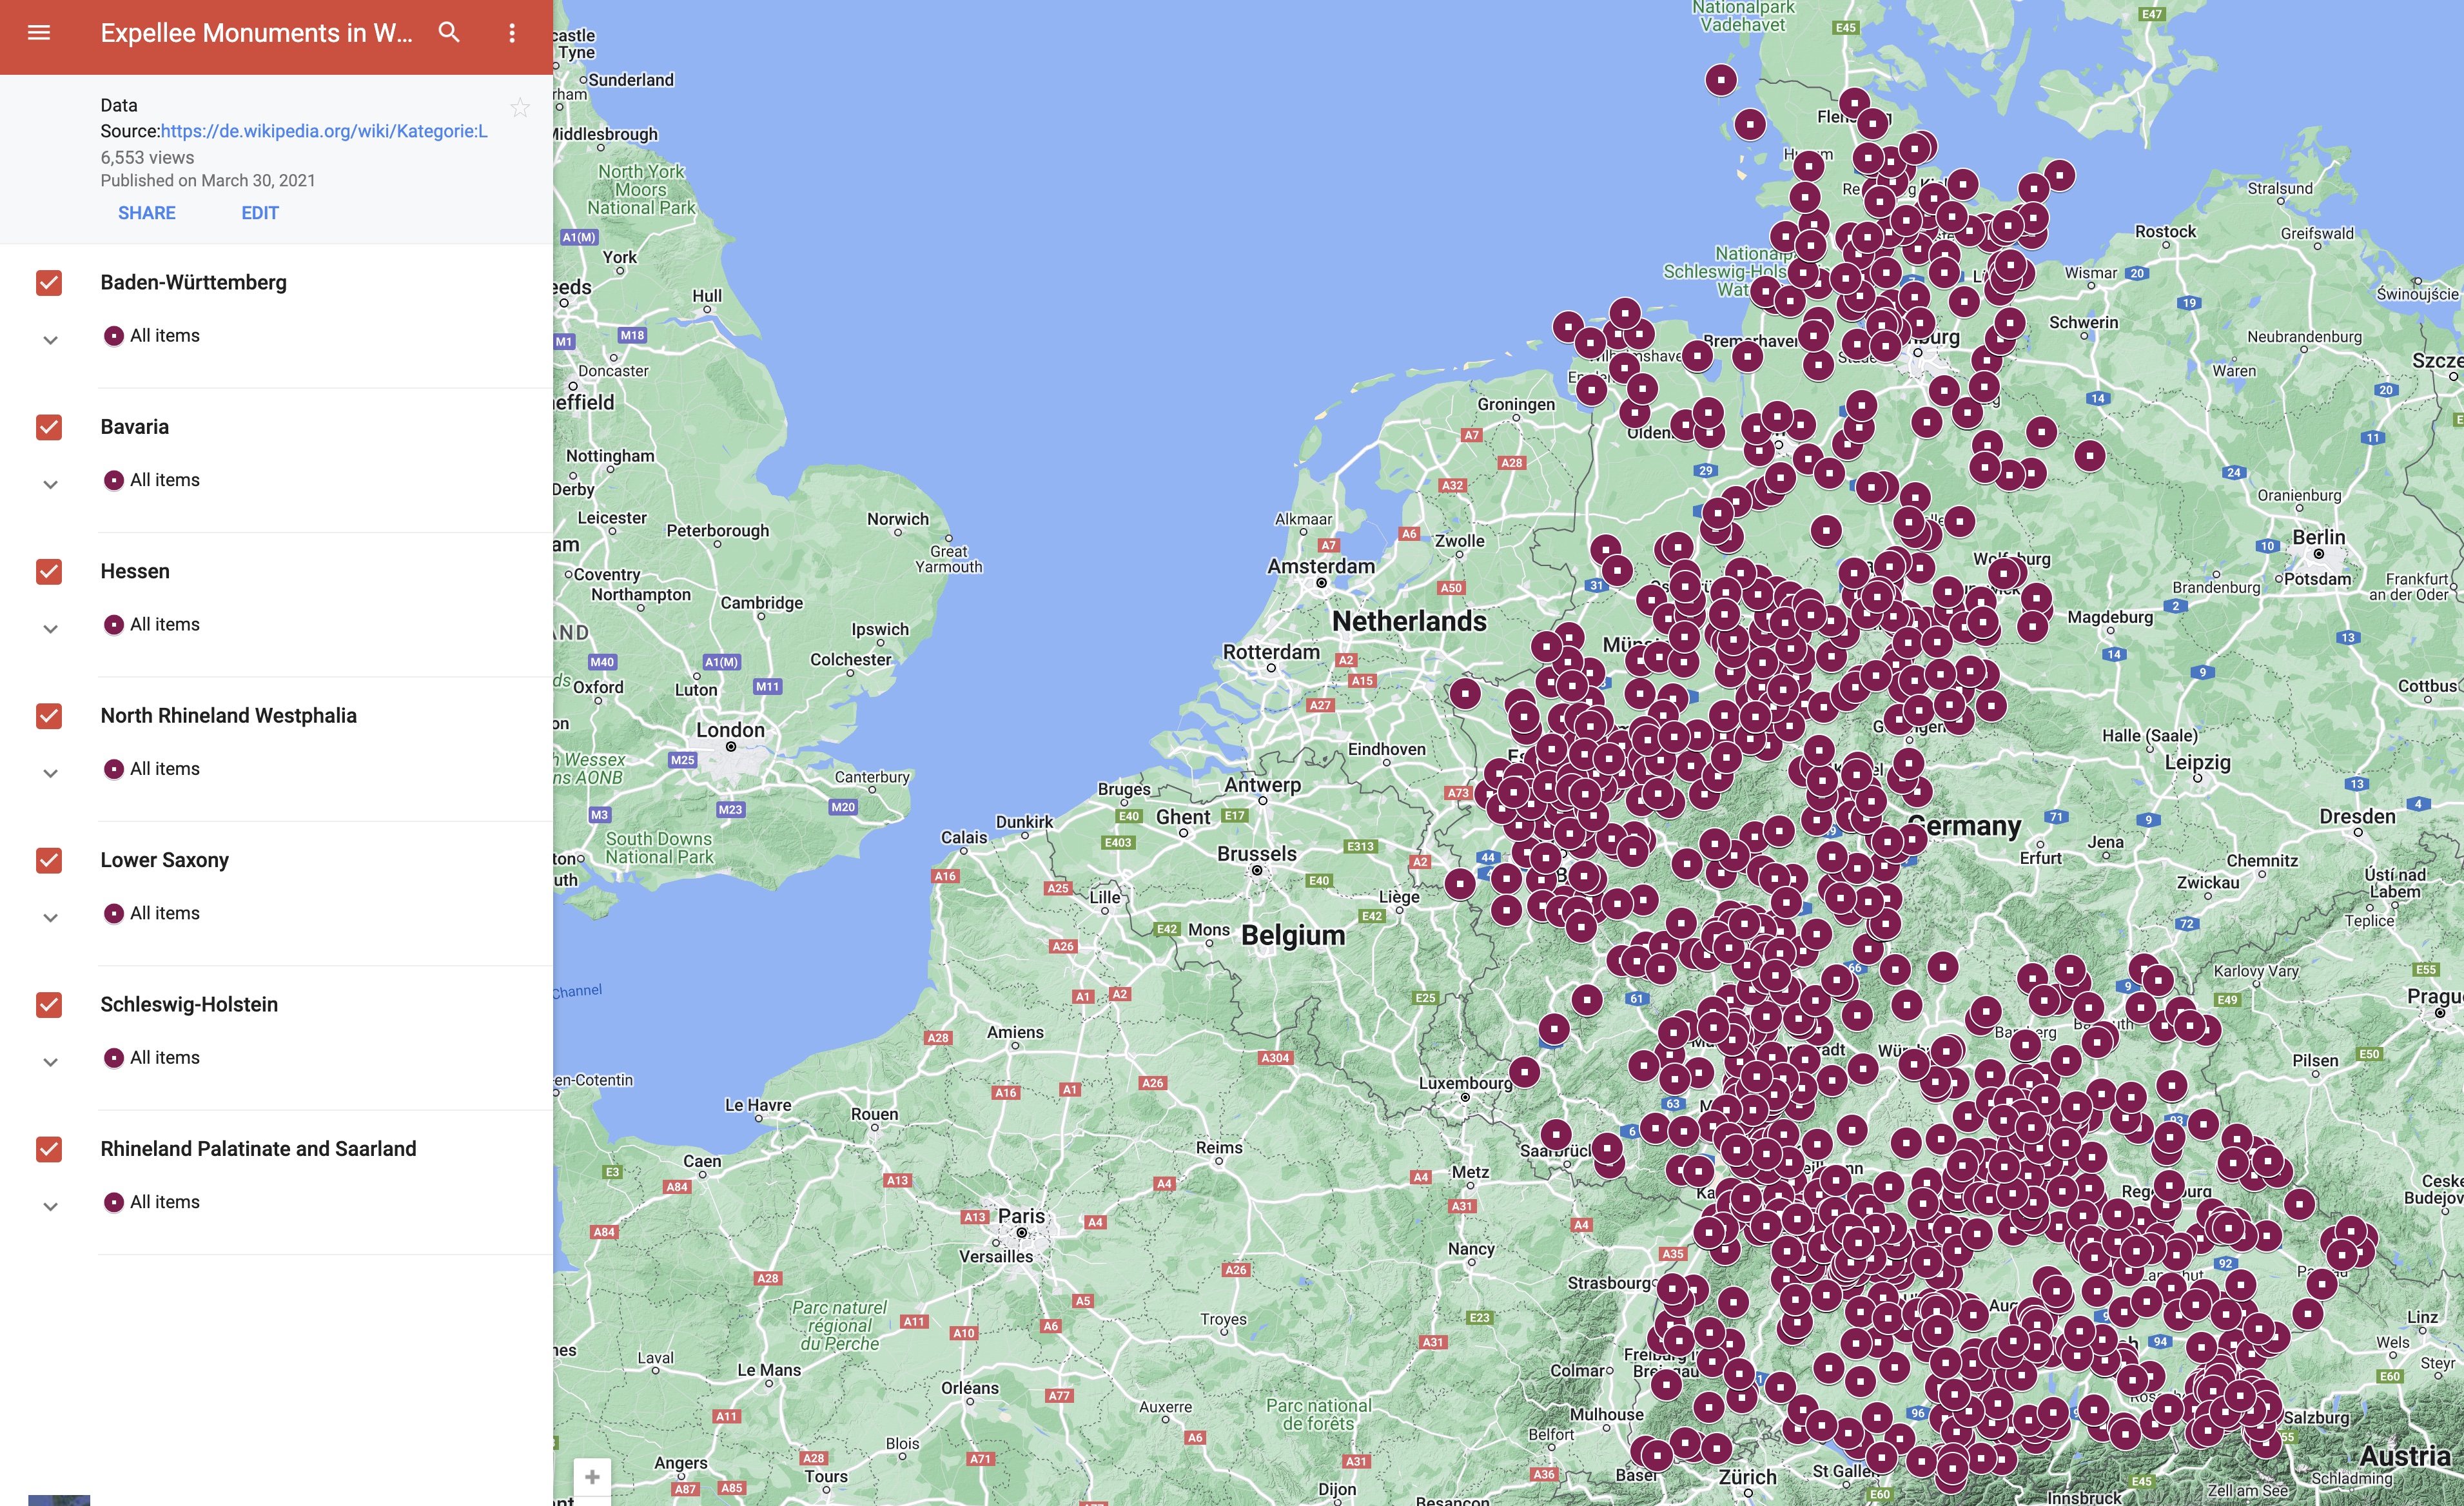Expand the North Rhineland Westphalia chevron
Screen dimensions: 2464x1506
coord(50,773)
